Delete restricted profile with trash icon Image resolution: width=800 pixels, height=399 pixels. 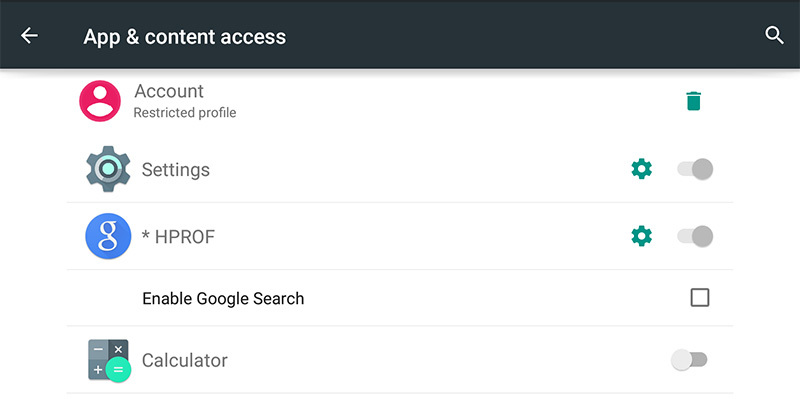[x=693, y=101]
